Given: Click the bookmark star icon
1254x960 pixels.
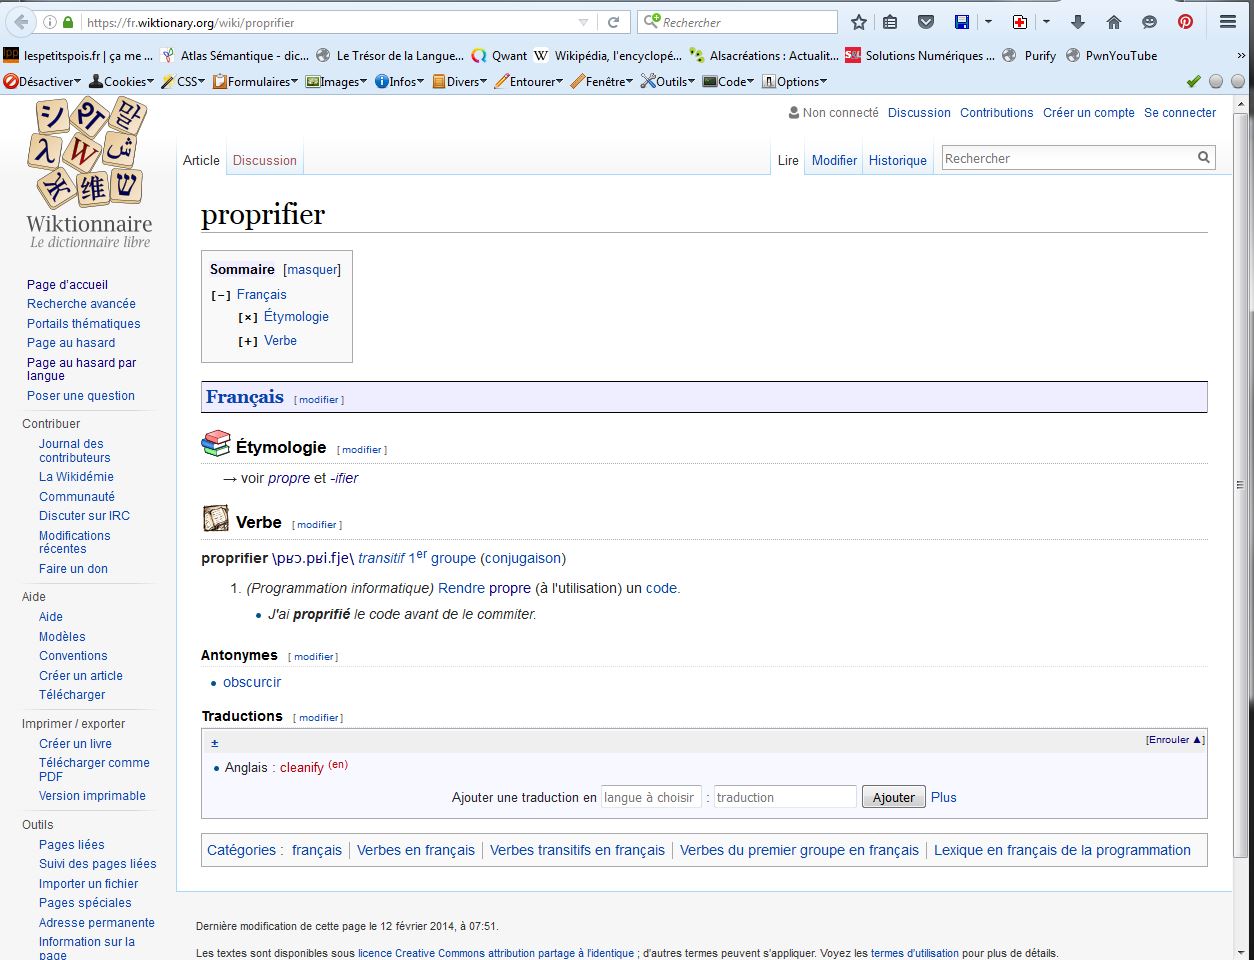Looking at the screenshot, I should point(859,22).
